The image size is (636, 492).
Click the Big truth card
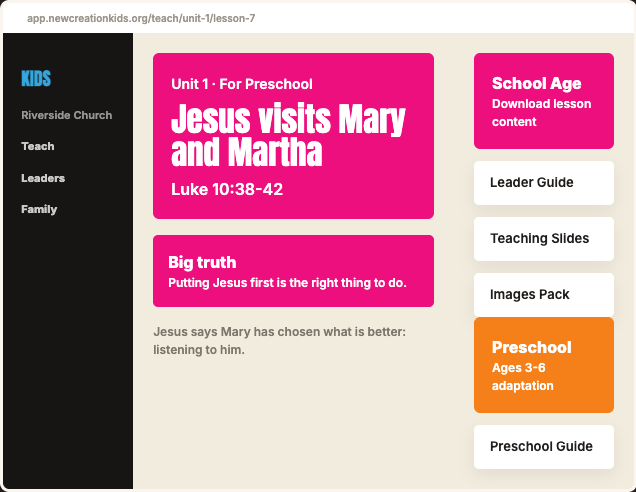coord(293,271)
